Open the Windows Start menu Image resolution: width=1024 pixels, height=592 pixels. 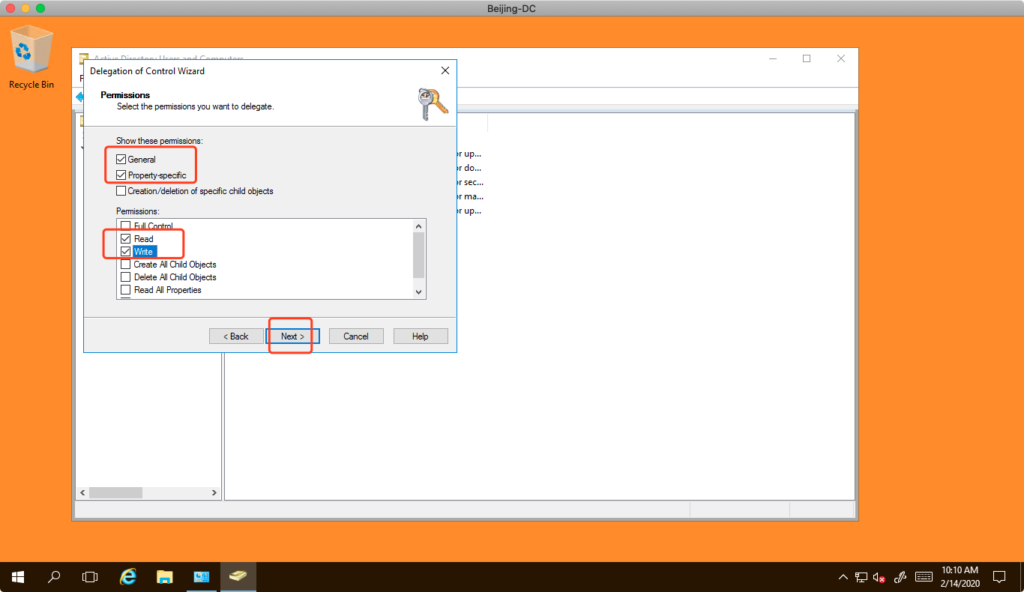click(18, 577)
